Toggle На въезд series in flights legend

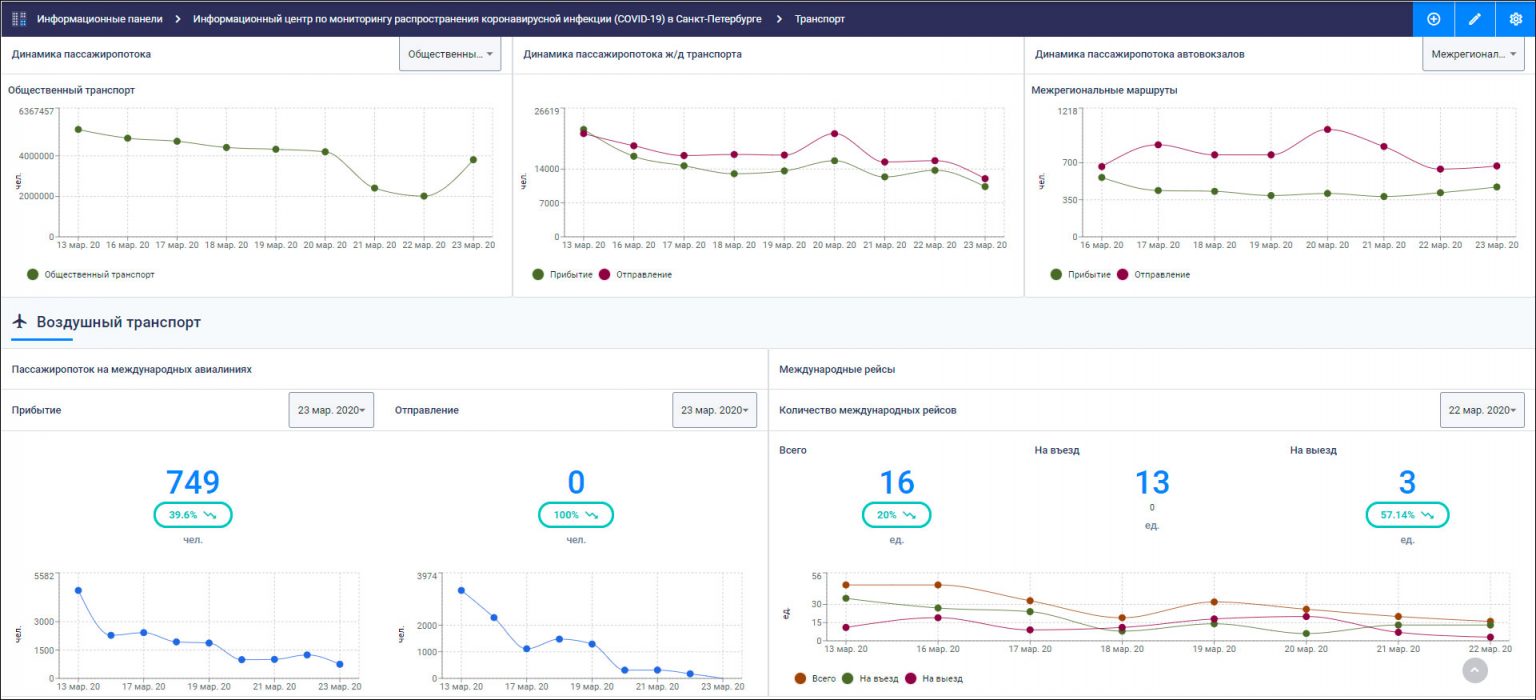871,678
